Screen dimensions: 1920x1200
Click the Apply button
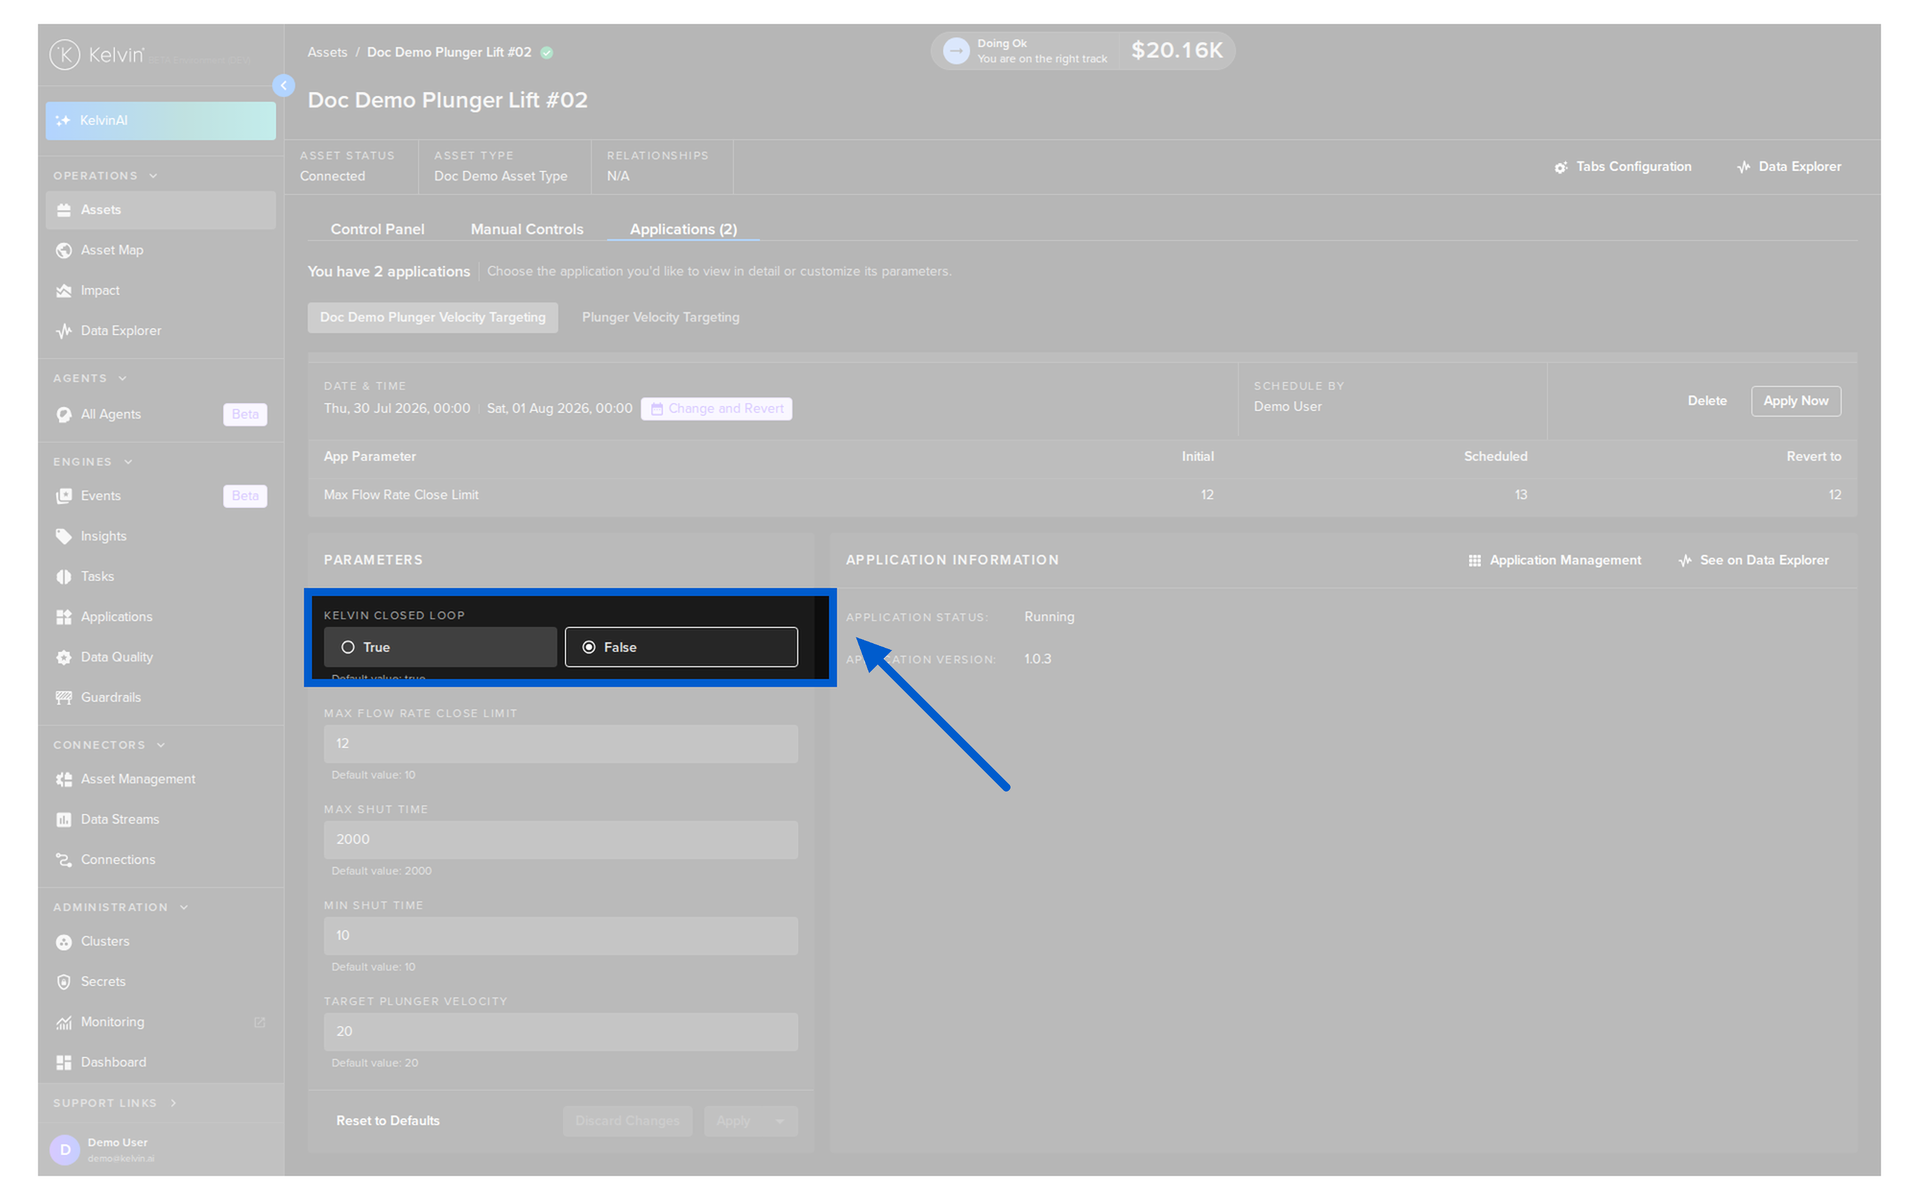(x=734, y=1121)
